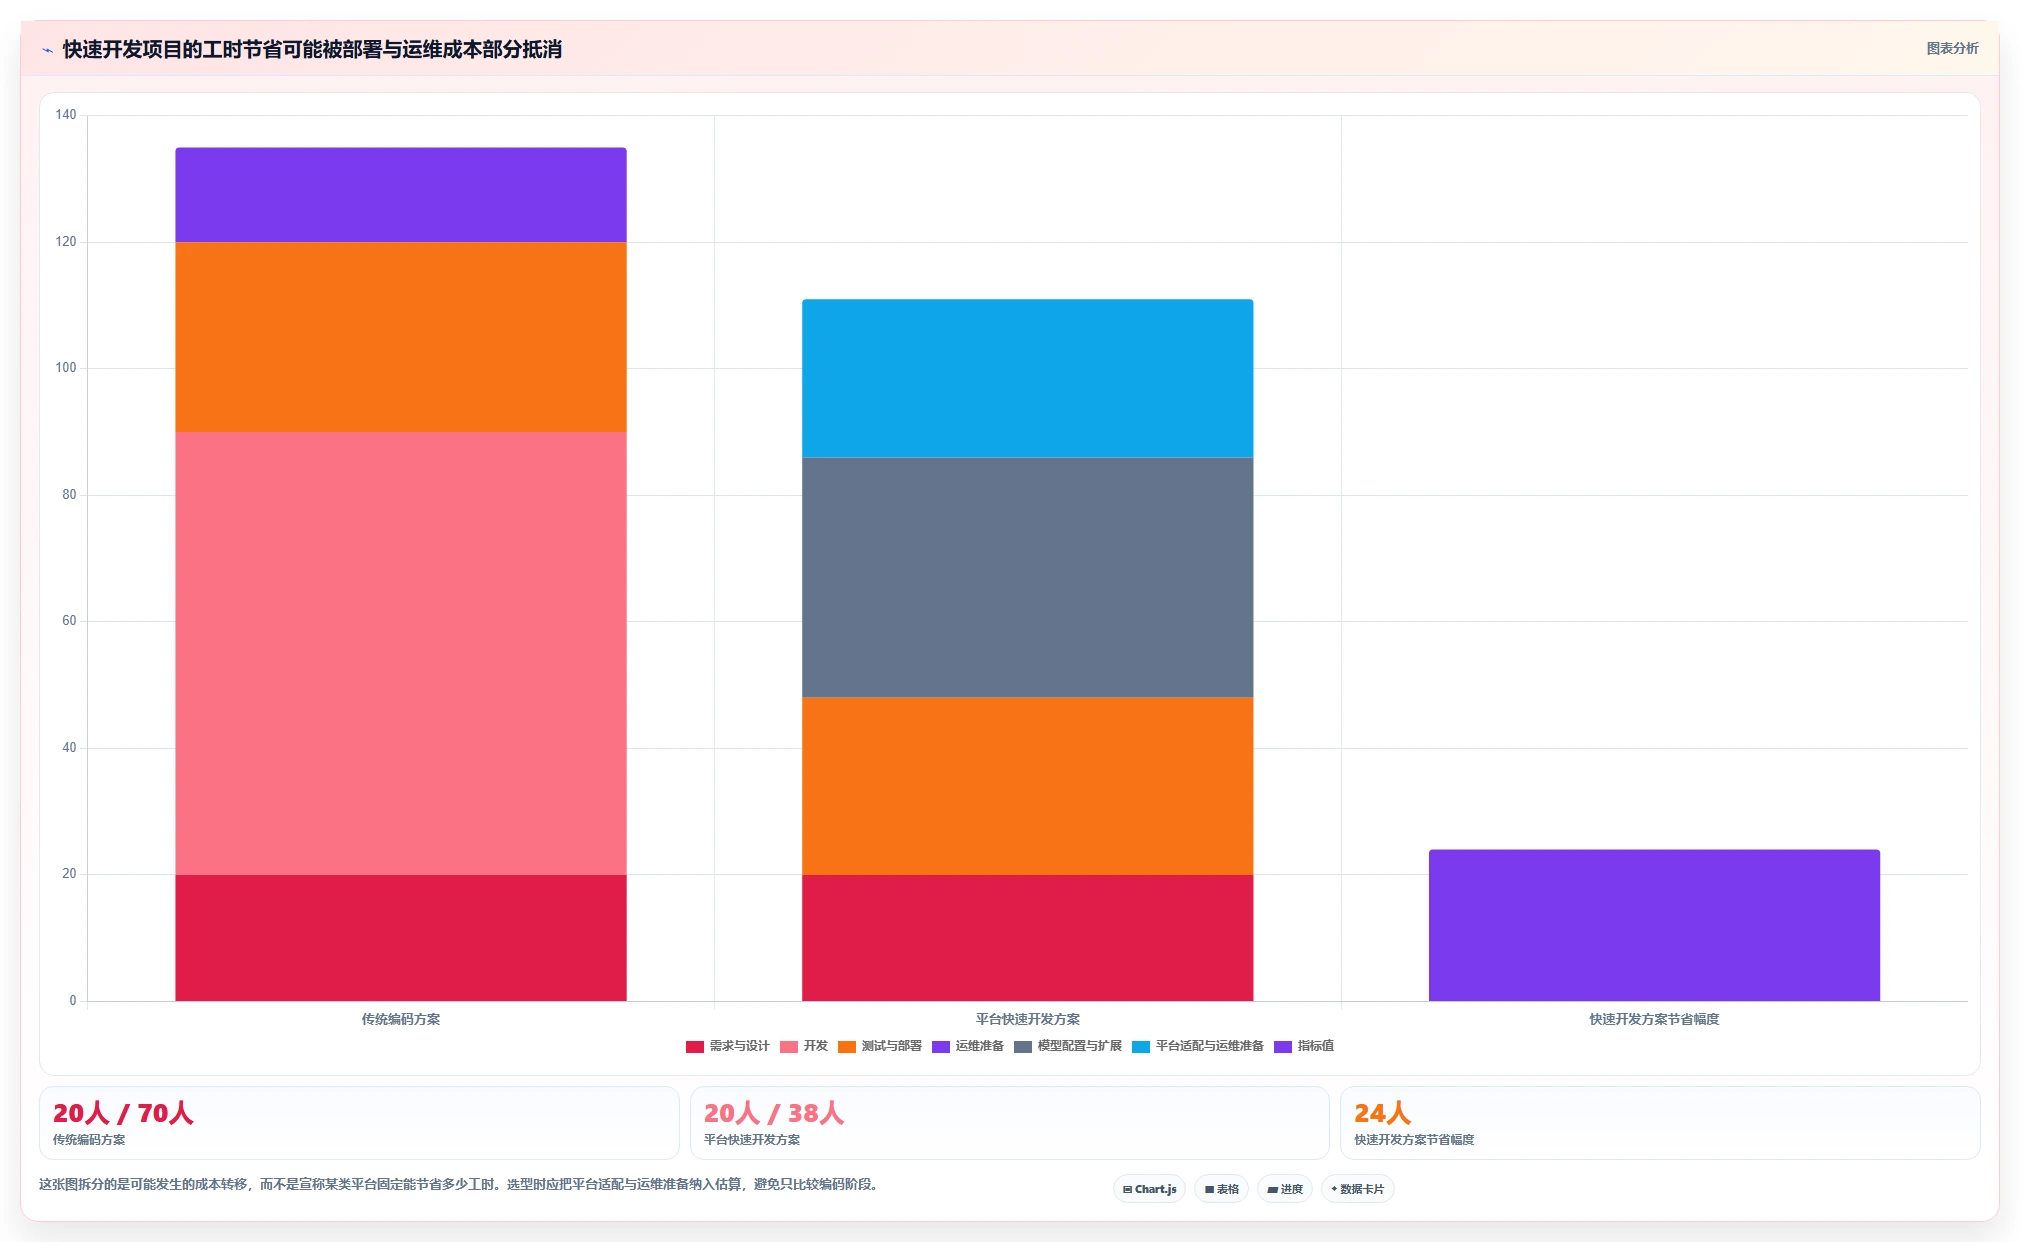Toggle 运维准备 in the chart legend
Viewport: 2020px width, 1242px height.
click(968, 1046)
